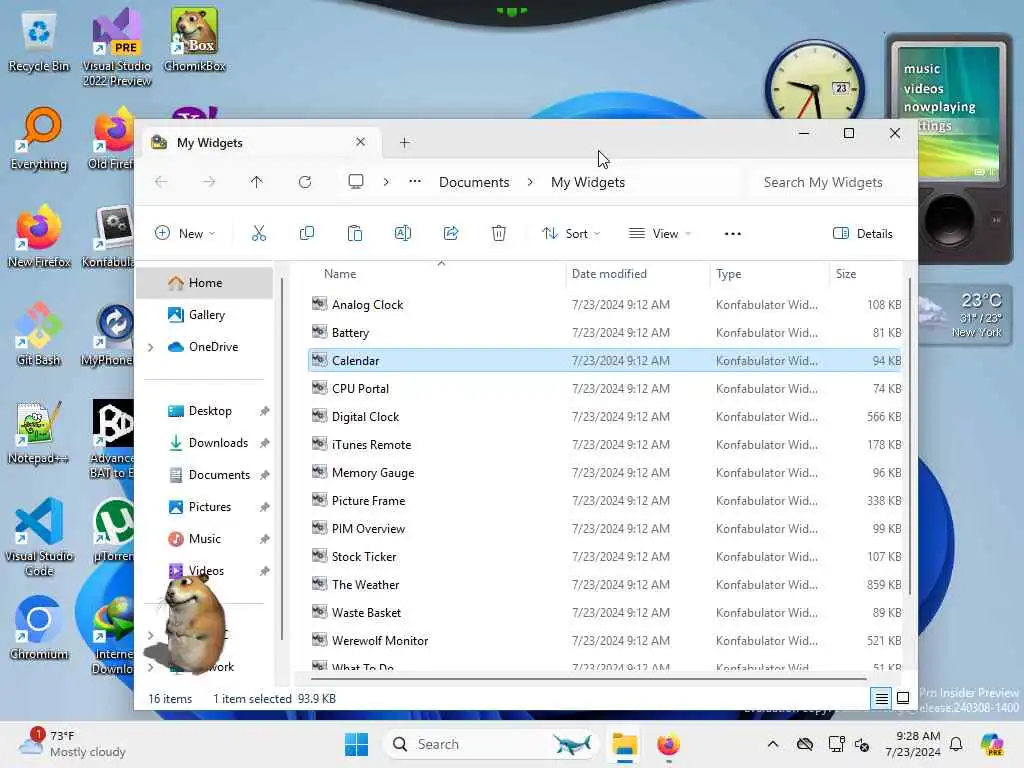1024x768 pixels.
Task: Click the Rename icon in toolbar
Action: click(x=403, y=233)
